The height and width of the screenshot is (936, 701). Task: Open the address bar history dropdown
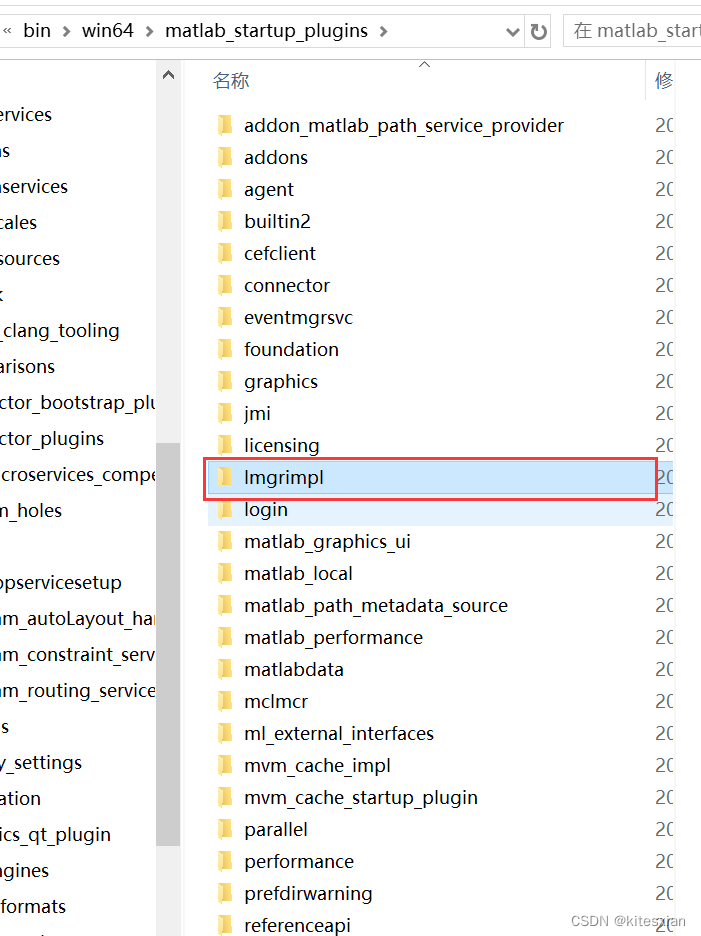pos(512,32)
